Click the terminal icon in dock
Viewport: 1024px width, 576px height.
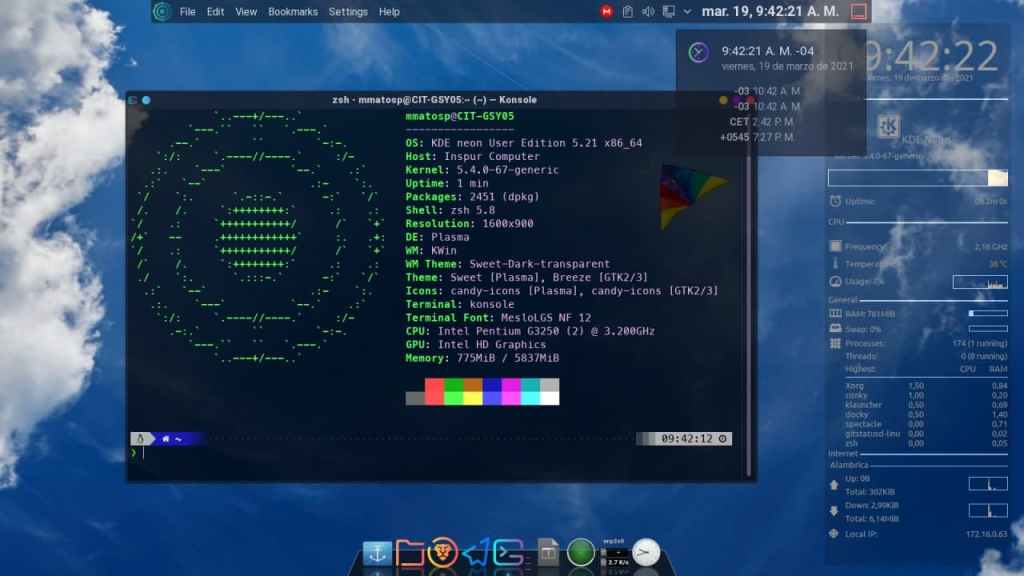510,552
